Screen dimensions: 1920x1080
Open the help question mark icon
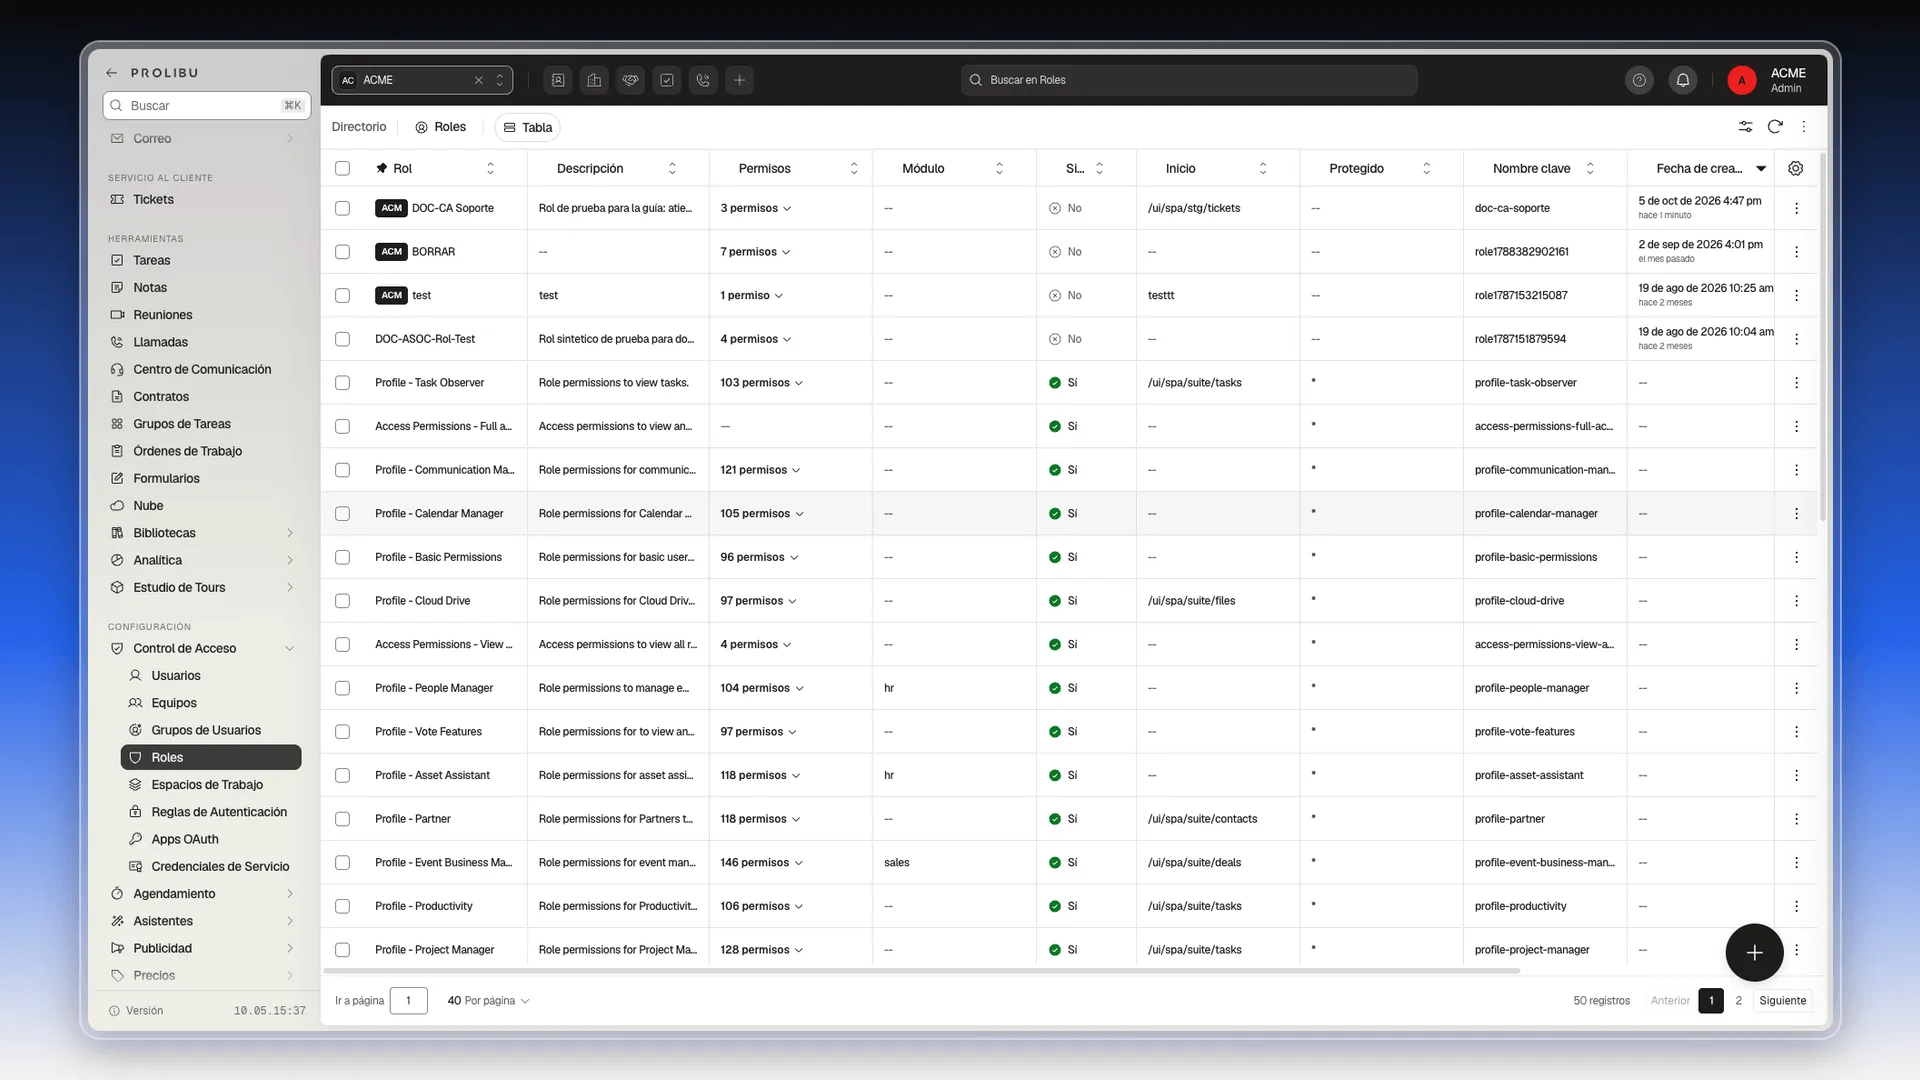[1639, 80]
